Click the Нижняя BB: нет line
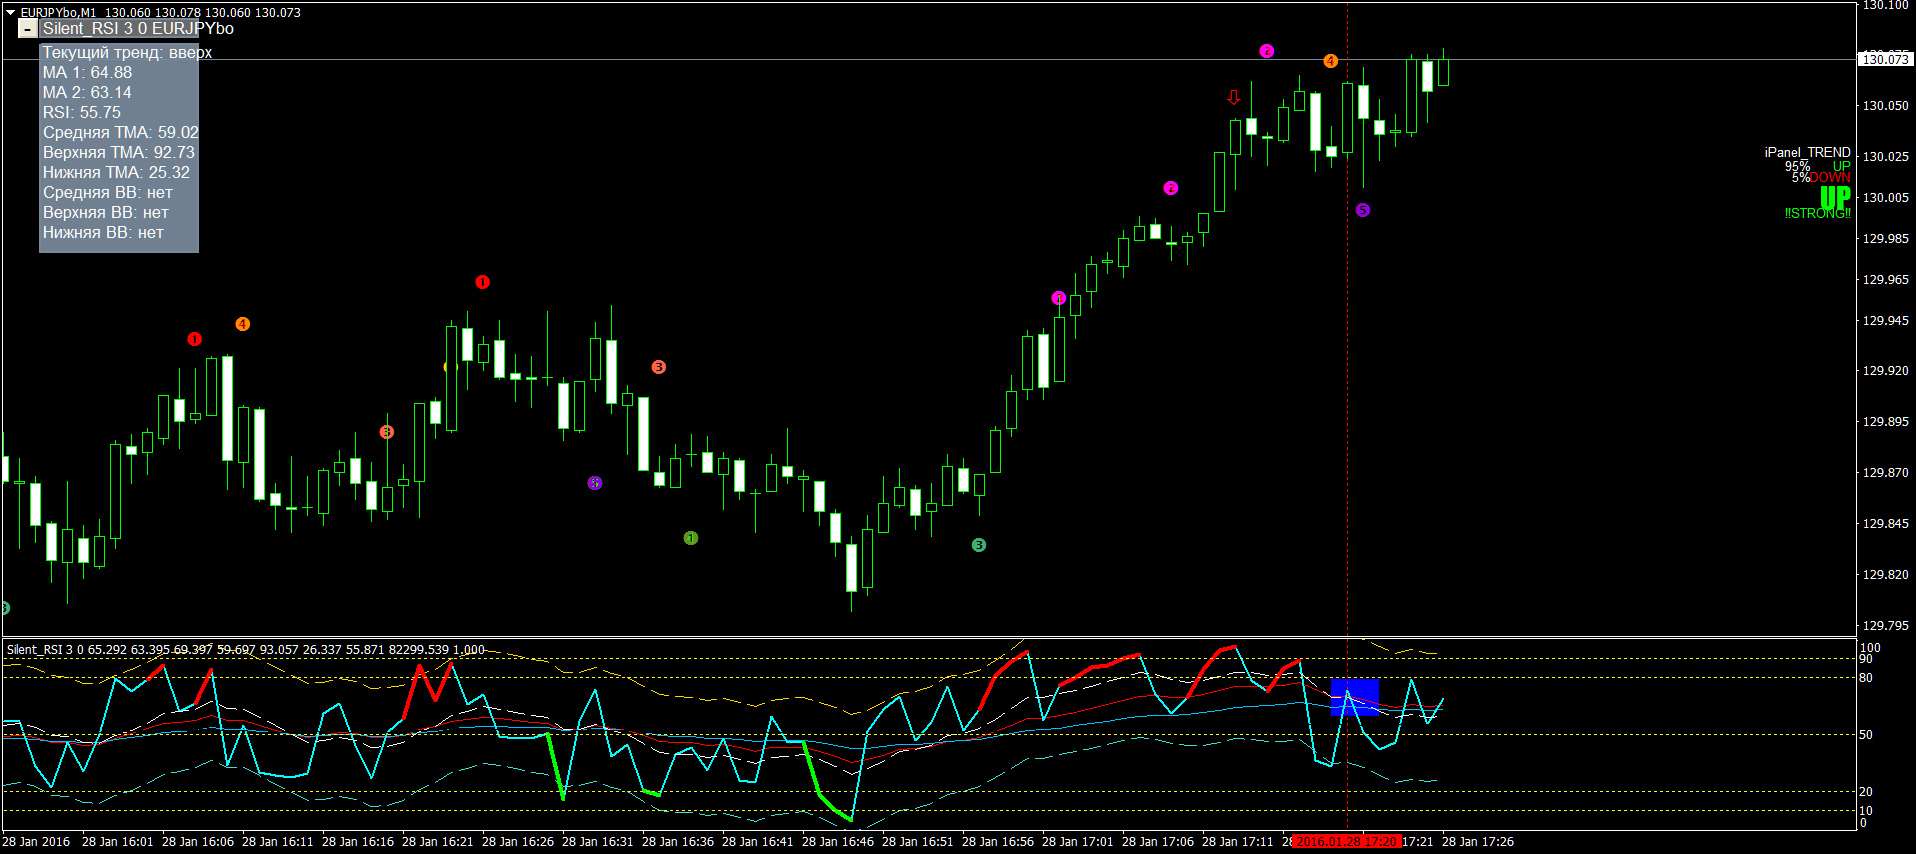 click(103, 233)
